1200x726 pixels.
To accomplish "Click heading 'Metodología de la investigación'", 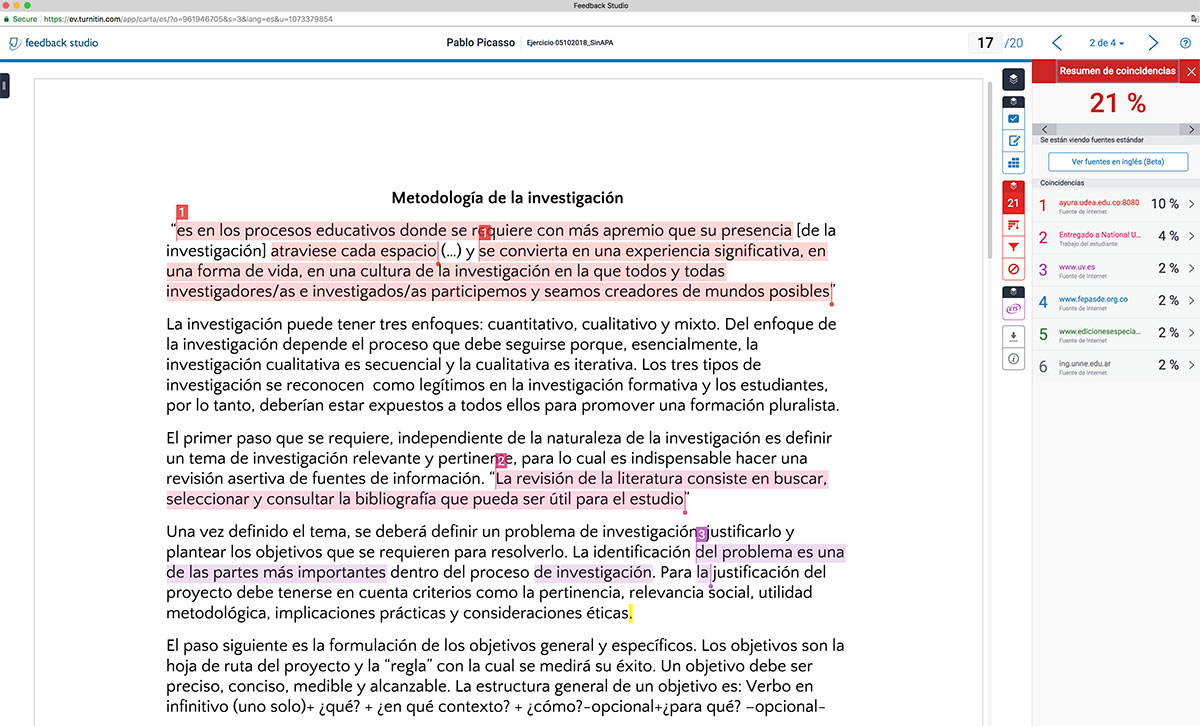I will pyautogui.click(x=507, y=198).
